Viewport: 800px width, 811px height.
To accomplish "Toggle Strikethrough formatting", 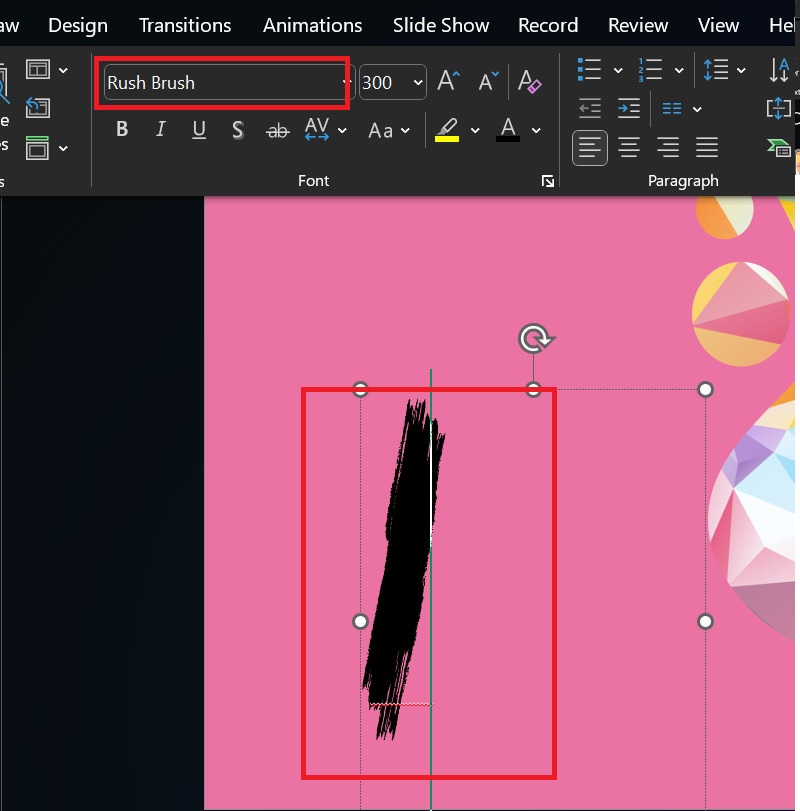I will click(277, 130).
